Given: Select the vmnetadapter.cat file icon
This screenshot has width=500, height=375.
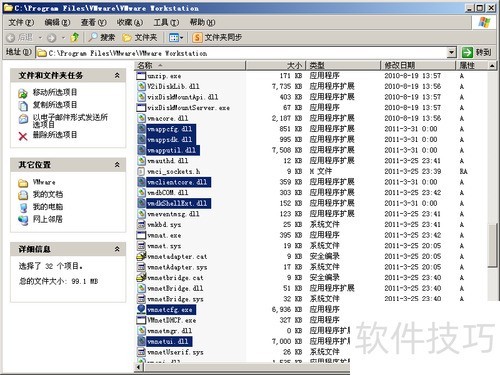Looking at the screenshot, I should (141, 257).
